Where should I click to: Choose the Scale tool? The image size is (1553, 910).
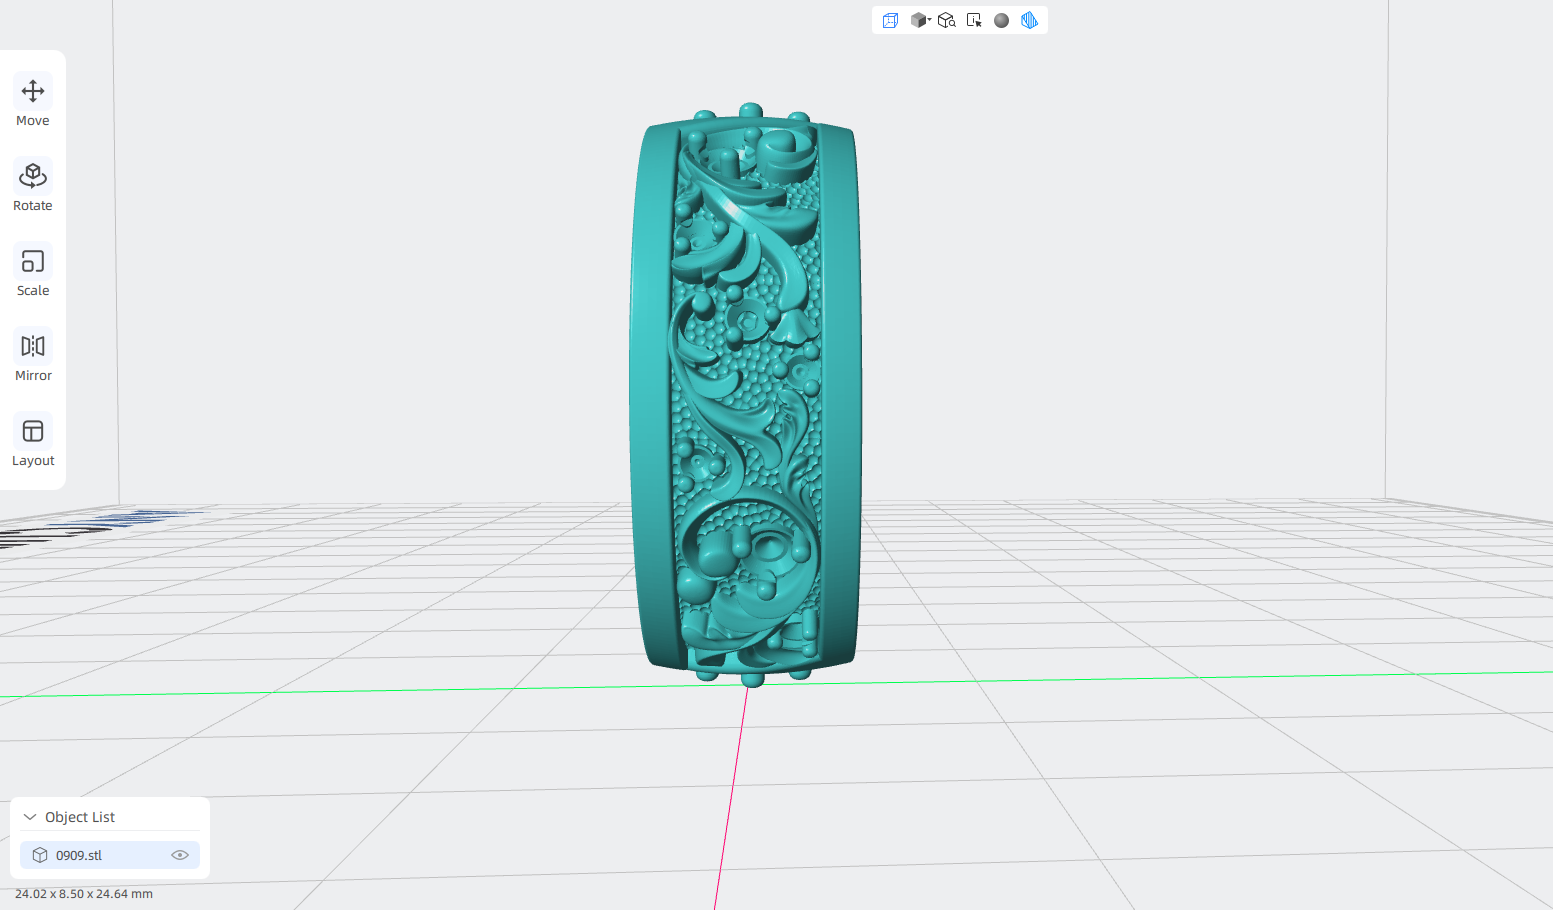[33, 272]
